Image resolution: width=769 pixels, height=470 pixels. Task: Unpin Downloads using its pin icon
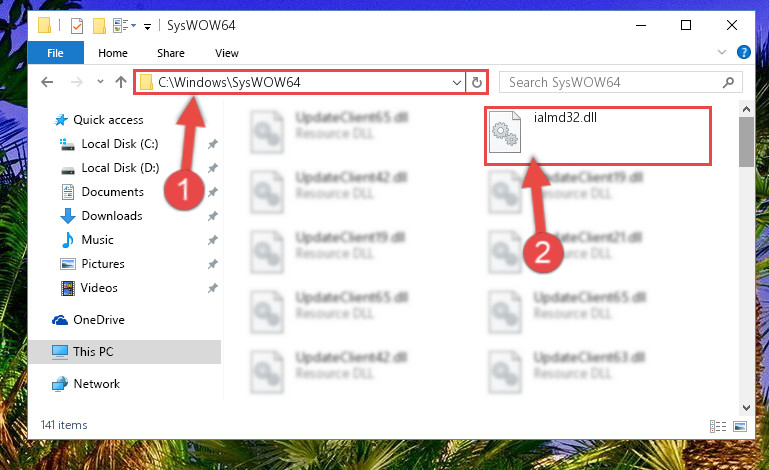pos(212,216)
